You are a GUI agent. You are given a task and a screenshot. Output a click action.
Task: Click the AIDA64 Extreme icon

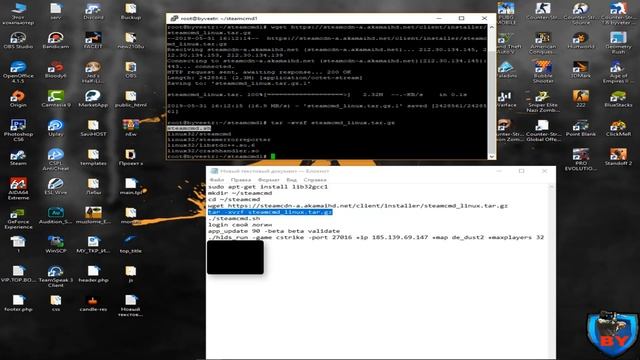tap(18, 189)
